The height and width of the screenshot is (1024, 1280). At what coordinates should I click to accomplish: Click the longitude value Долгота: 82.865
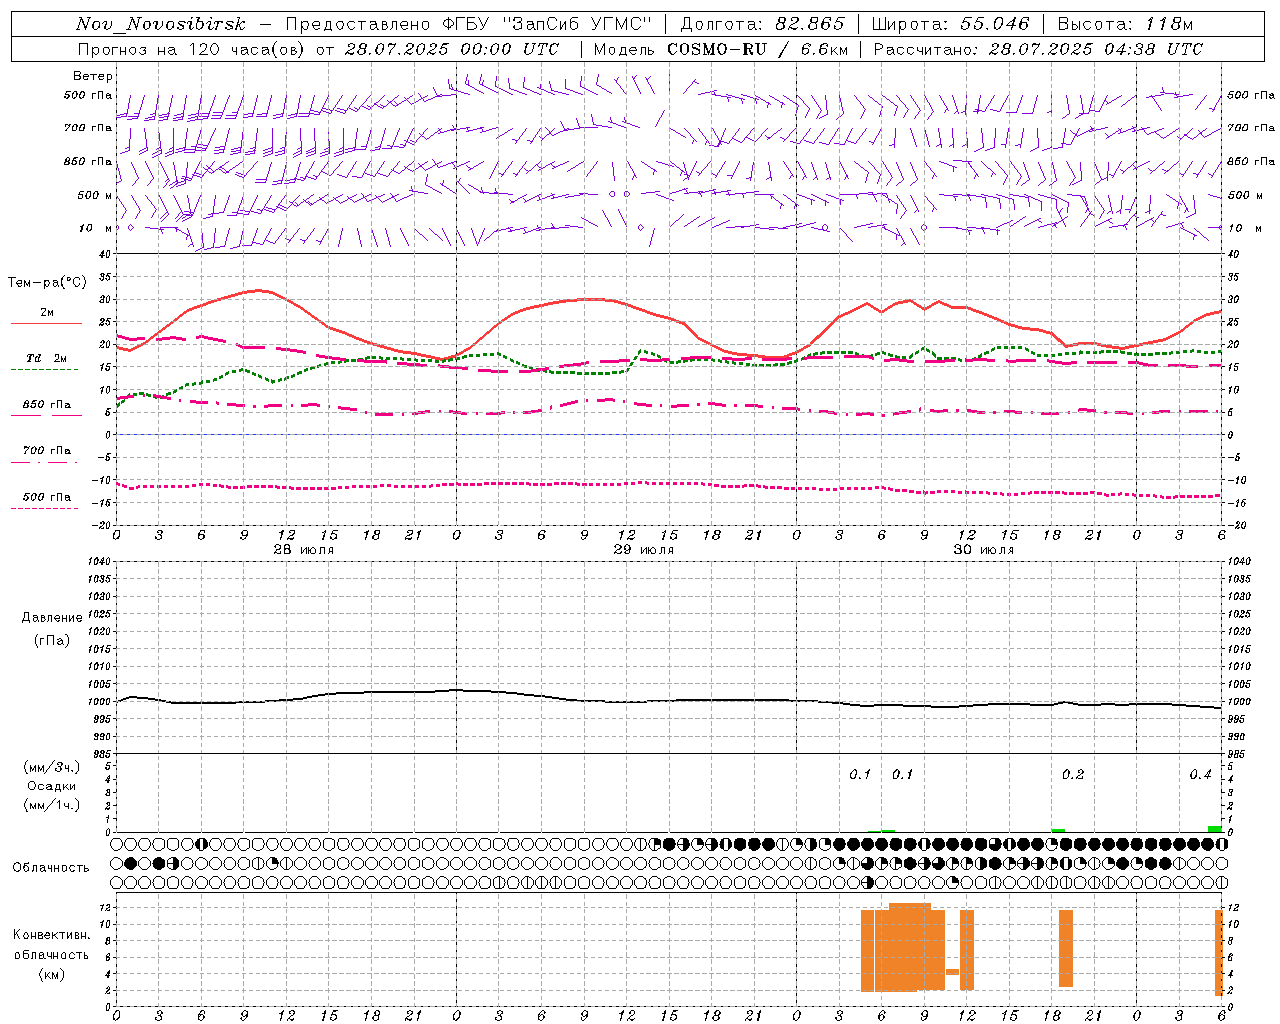point(762,24)
